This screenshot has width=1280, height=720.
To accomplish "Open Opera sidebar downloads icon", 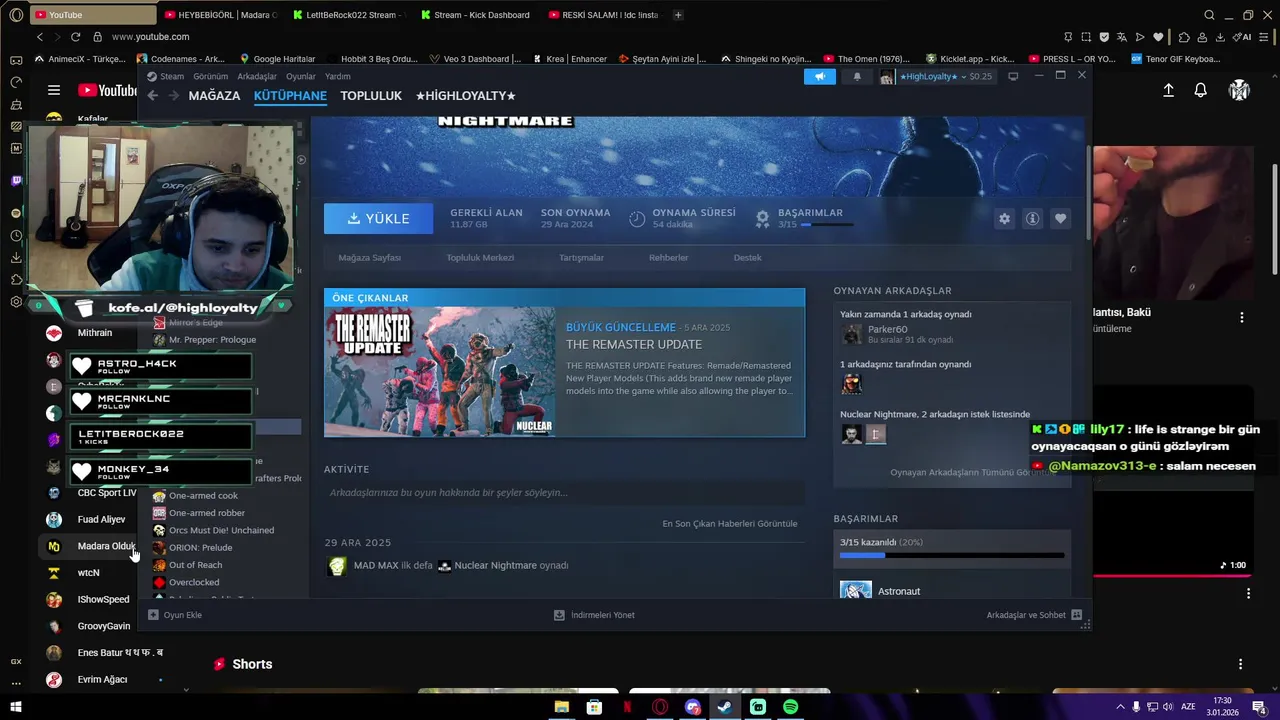I will coord(16,258).
